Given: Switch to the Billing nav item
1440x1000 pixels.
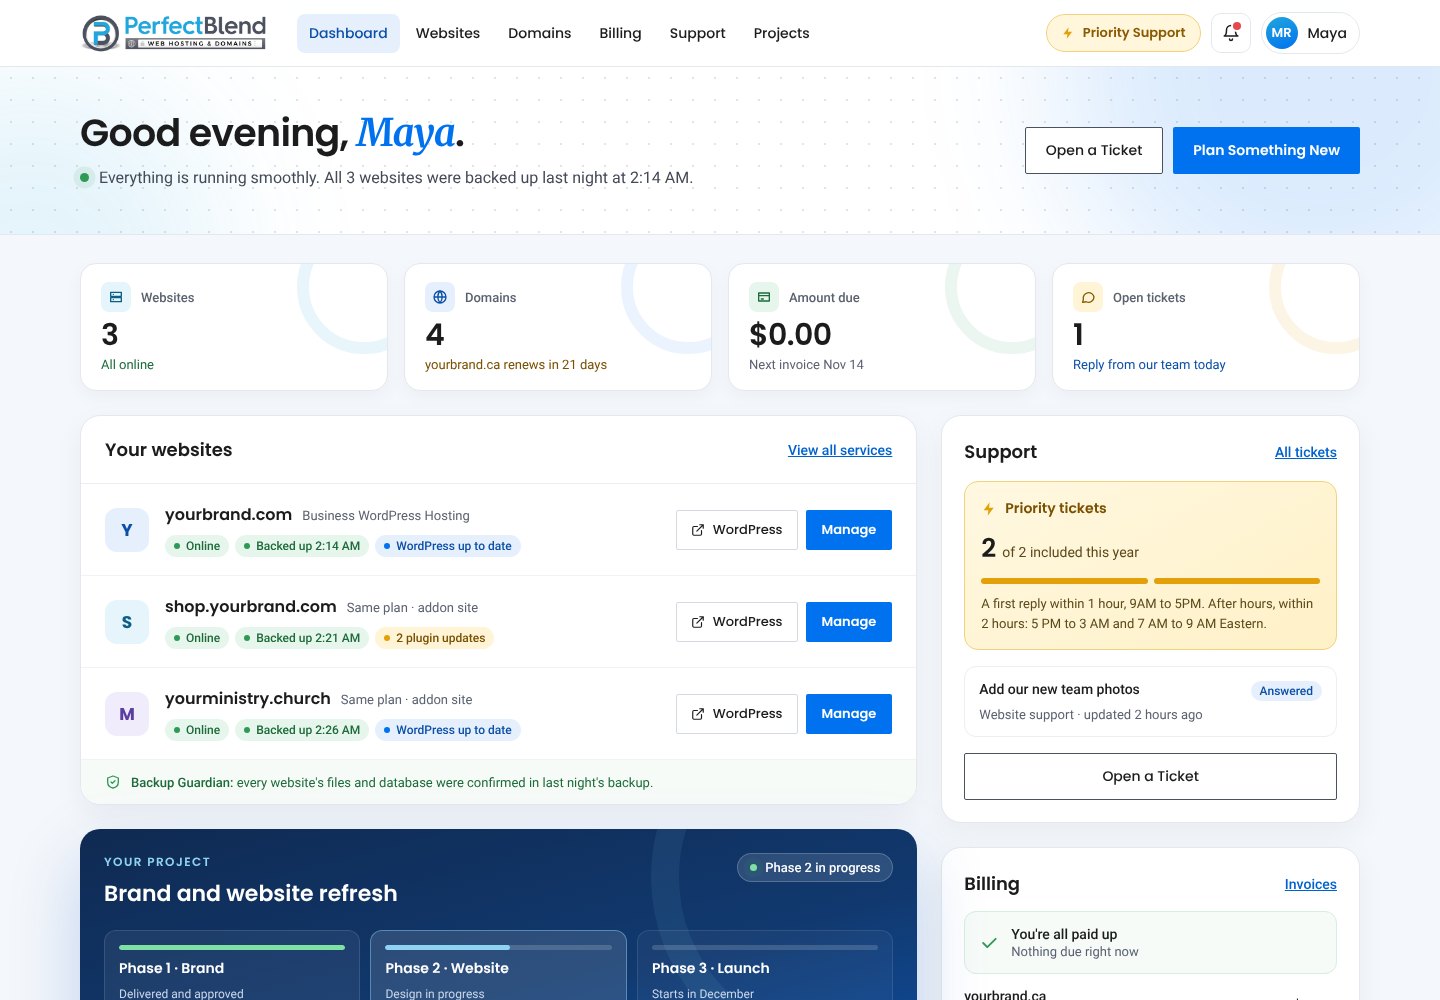Looking at the screenshot, I should (620, 33).
